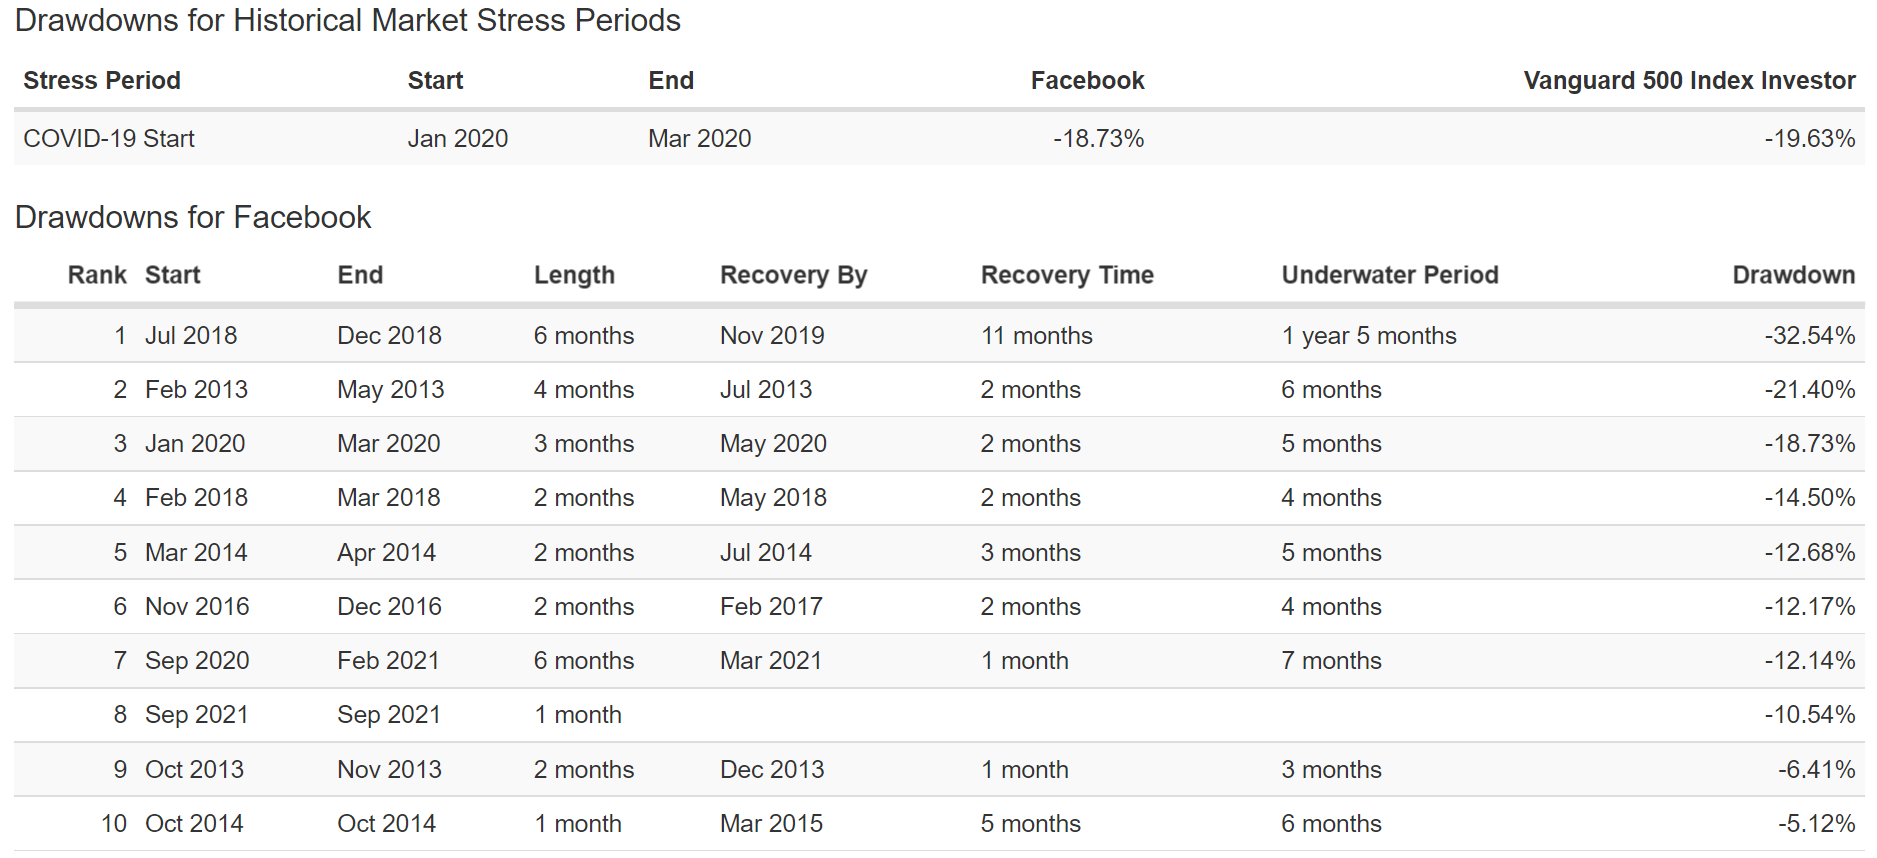Select the -19.63% Vanguard value
Image resolution: width=1877 pixels, height=858 pixels.
tap(1809, 139)
